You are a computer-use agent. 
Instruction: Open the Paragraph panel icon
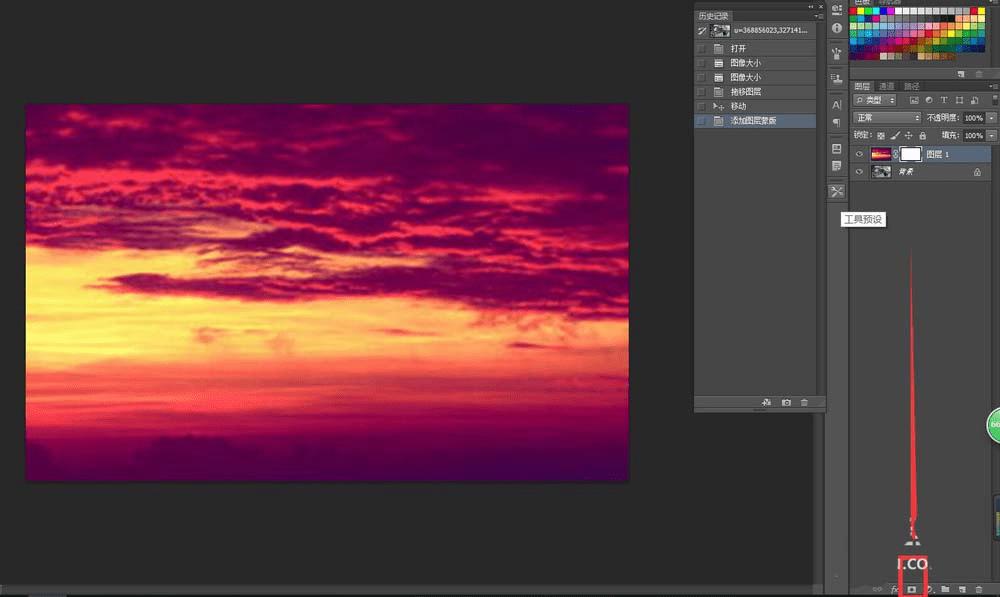pos(837,122)
